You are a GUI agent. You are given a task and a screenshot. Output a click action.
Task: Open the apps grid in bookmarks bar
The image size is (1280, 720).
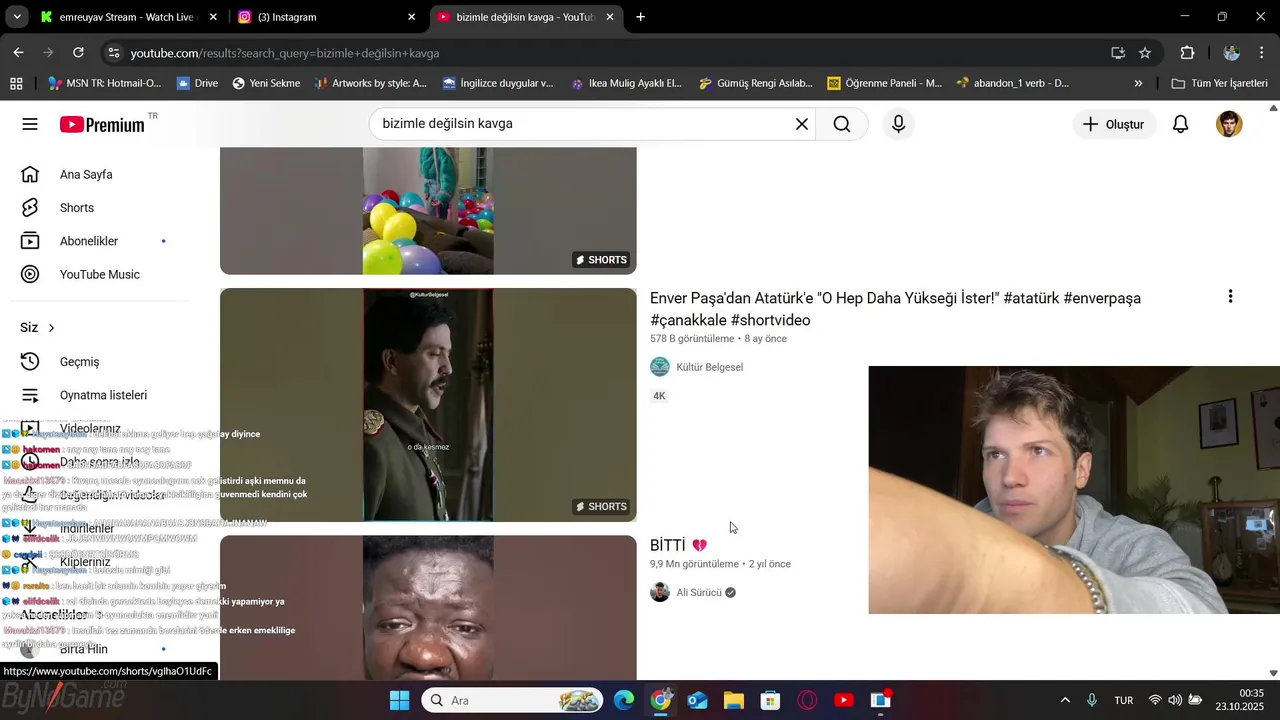16,83
